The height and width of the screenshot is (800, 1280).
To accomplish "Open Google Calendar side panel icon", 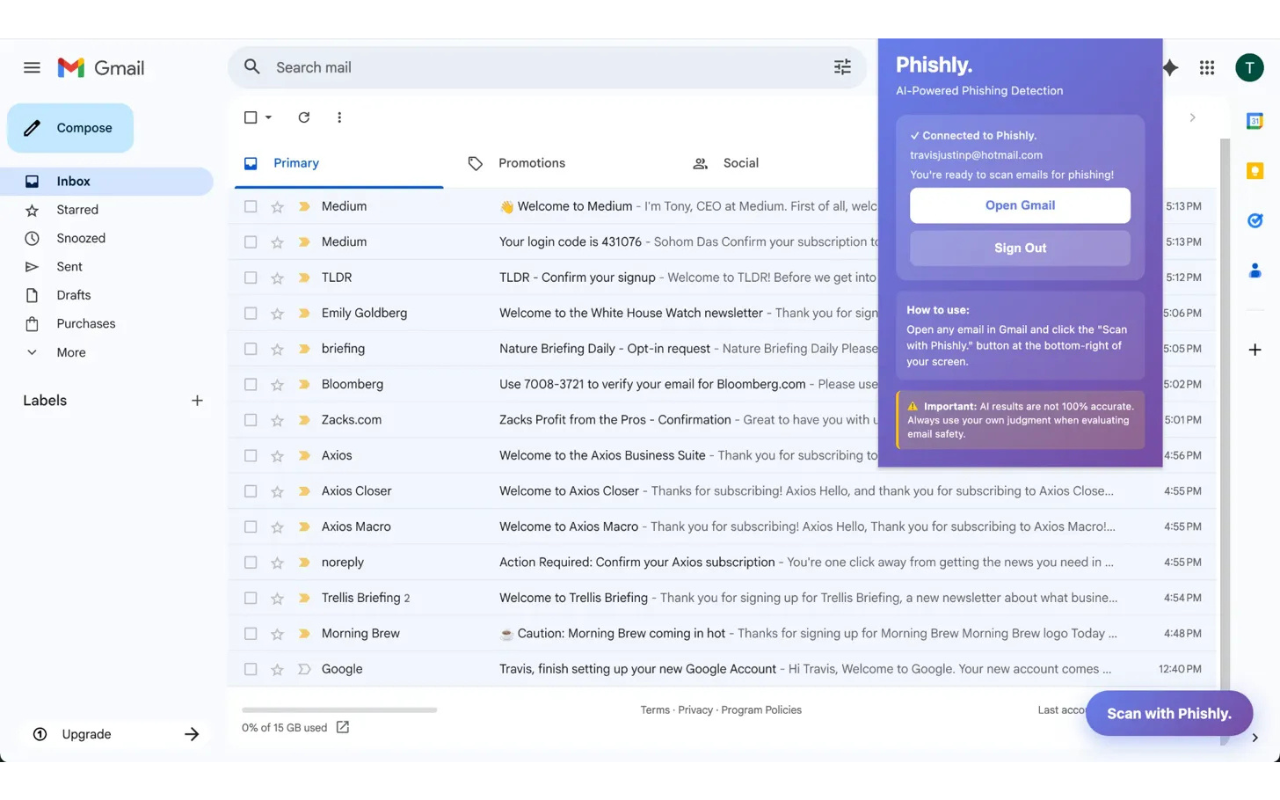I will [1254, 121].
